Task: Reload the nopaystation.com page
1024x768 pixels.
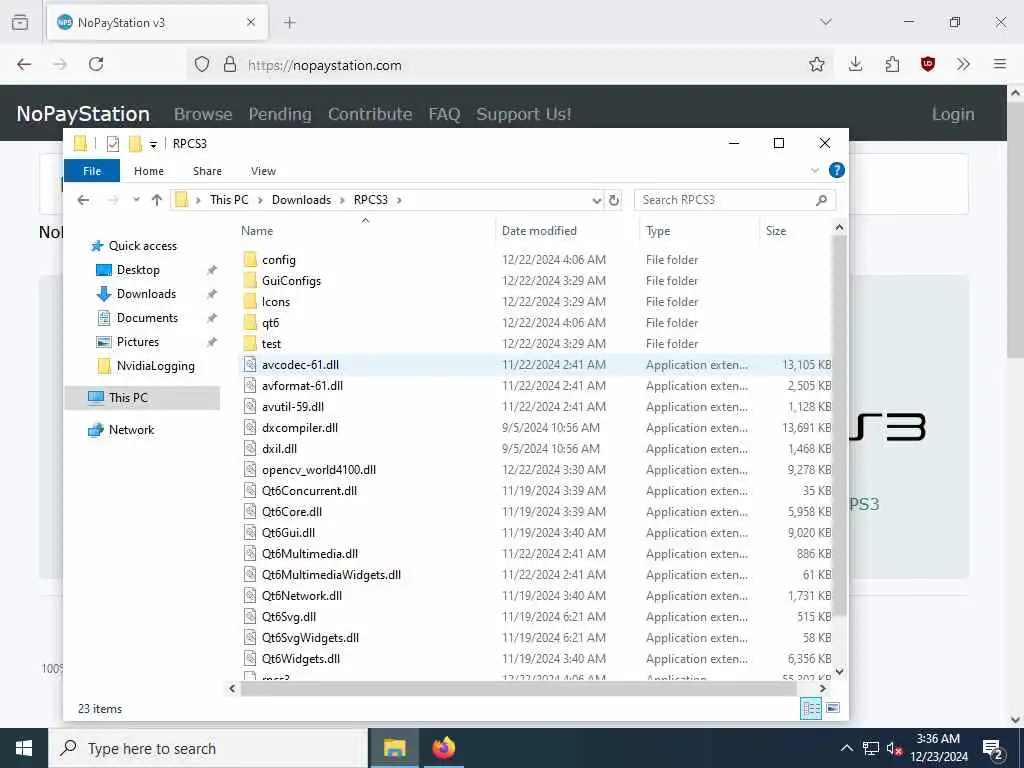Action: (96, 64)
